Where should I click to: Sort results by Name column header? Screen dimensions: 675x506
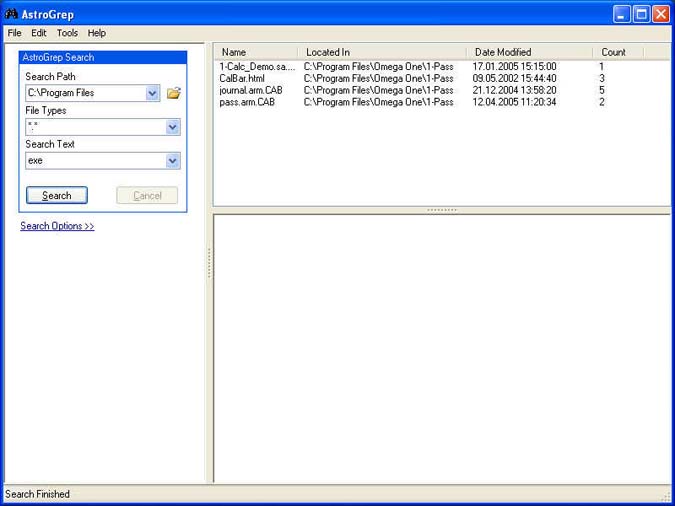coord(234,52)
